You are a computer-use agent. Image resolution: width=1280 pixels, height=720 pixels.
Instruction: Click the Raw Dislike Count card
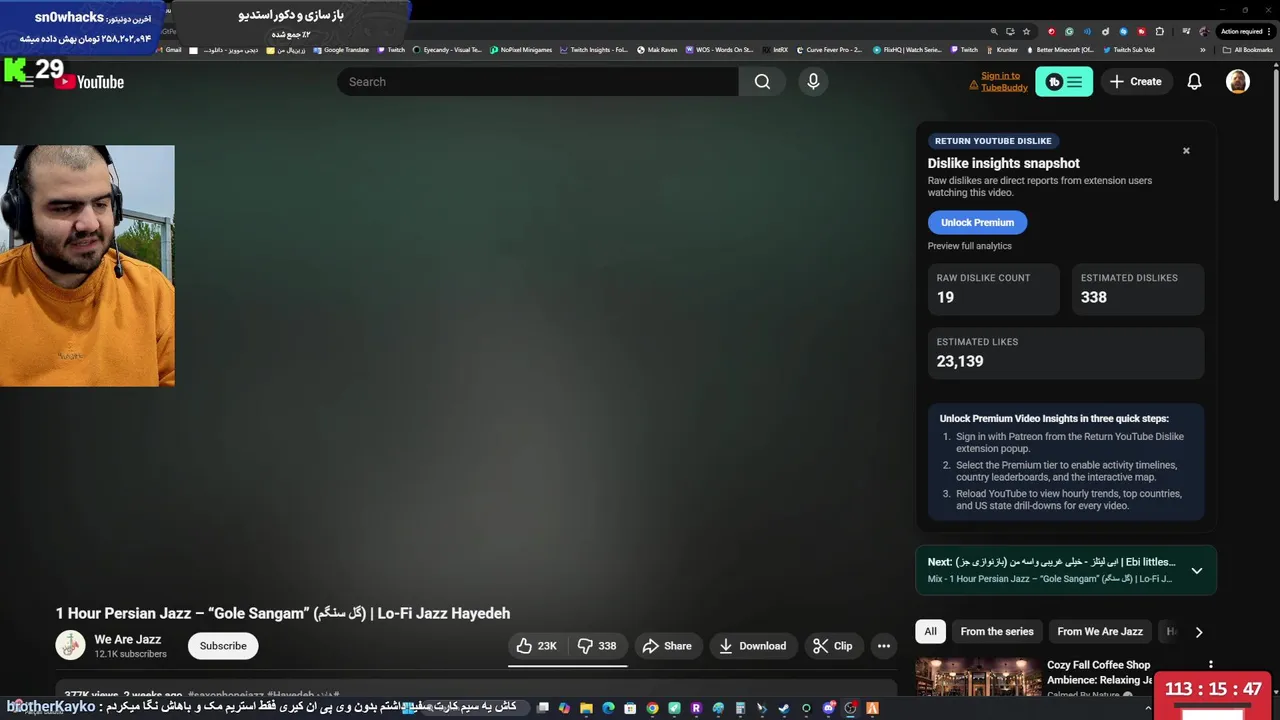(993, 289)
